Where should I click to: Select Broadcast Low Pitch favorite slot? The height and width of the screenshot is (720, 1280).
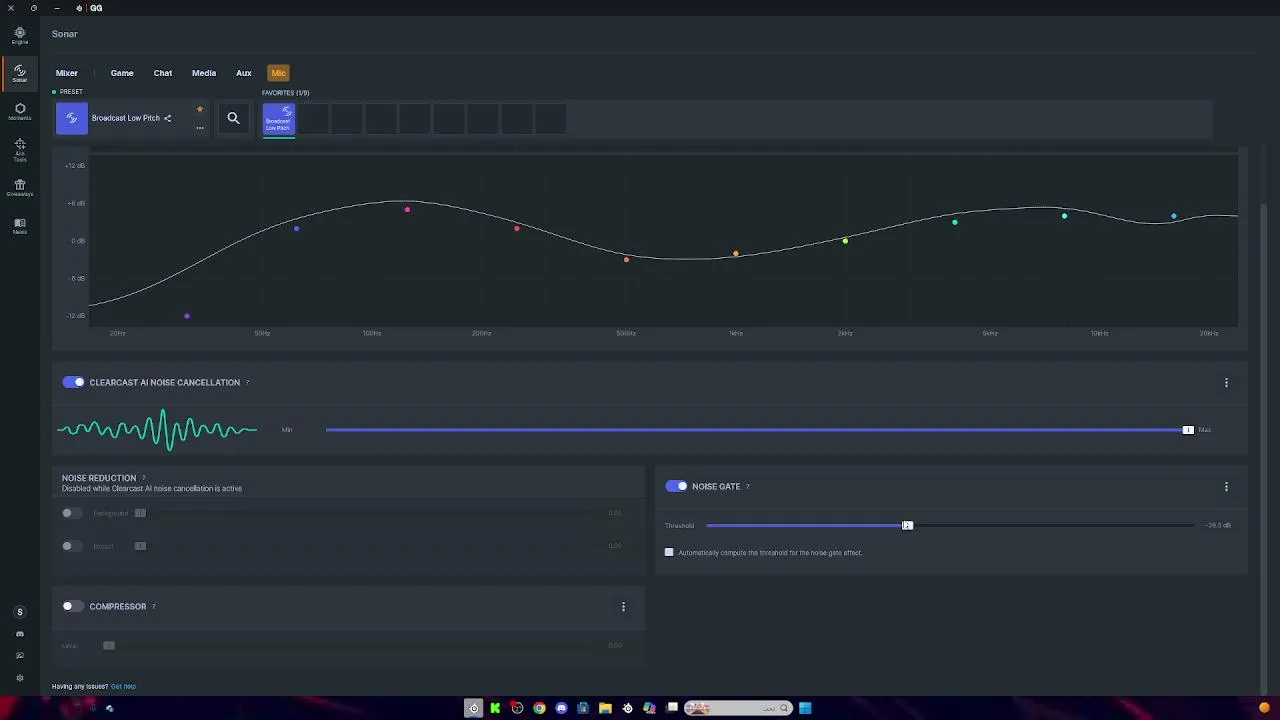pos(279,119)
